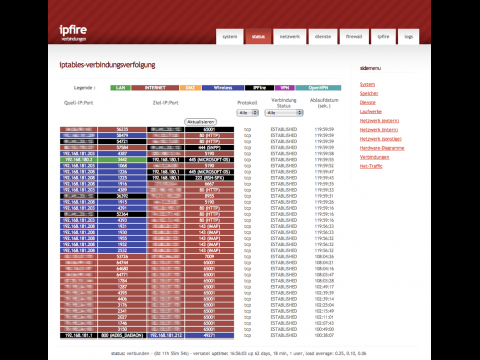This screenshot has width=480, height=360.
Task: Click the teal OpenVPN legend swatch
Action: pyautogui.click(x=318, y=88)
